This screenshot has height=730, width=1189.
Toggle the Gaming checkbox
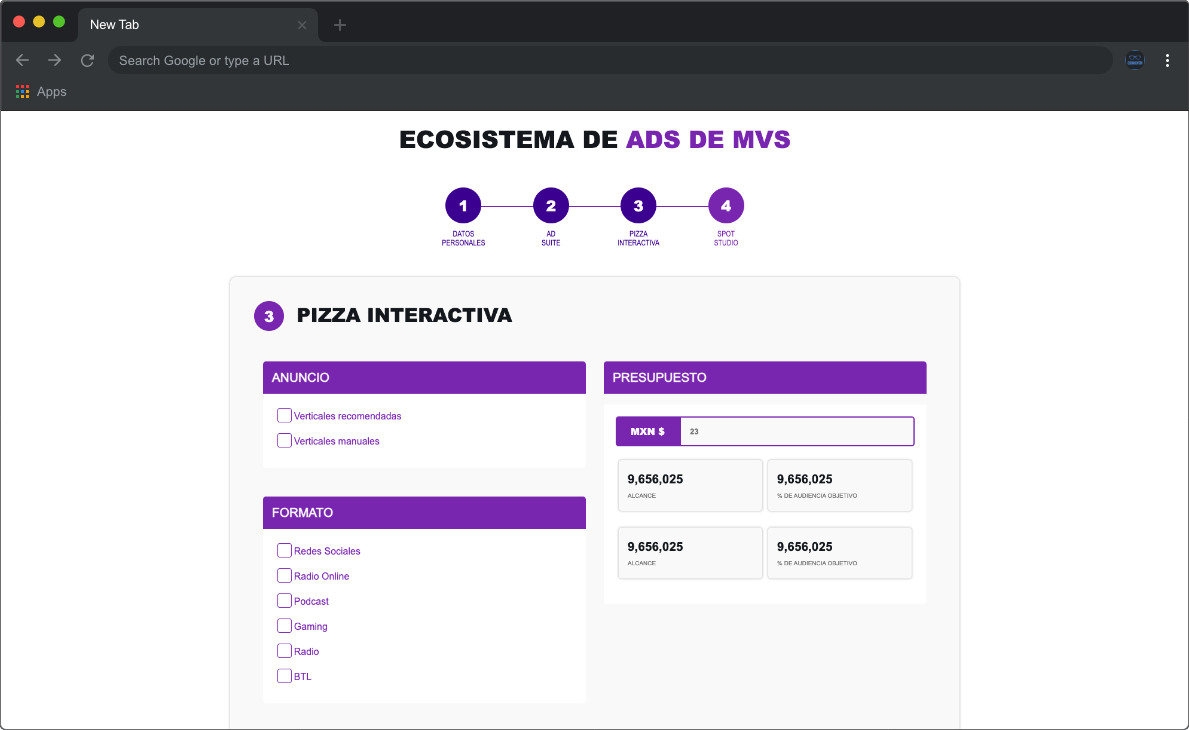click(x=284, y=625)
